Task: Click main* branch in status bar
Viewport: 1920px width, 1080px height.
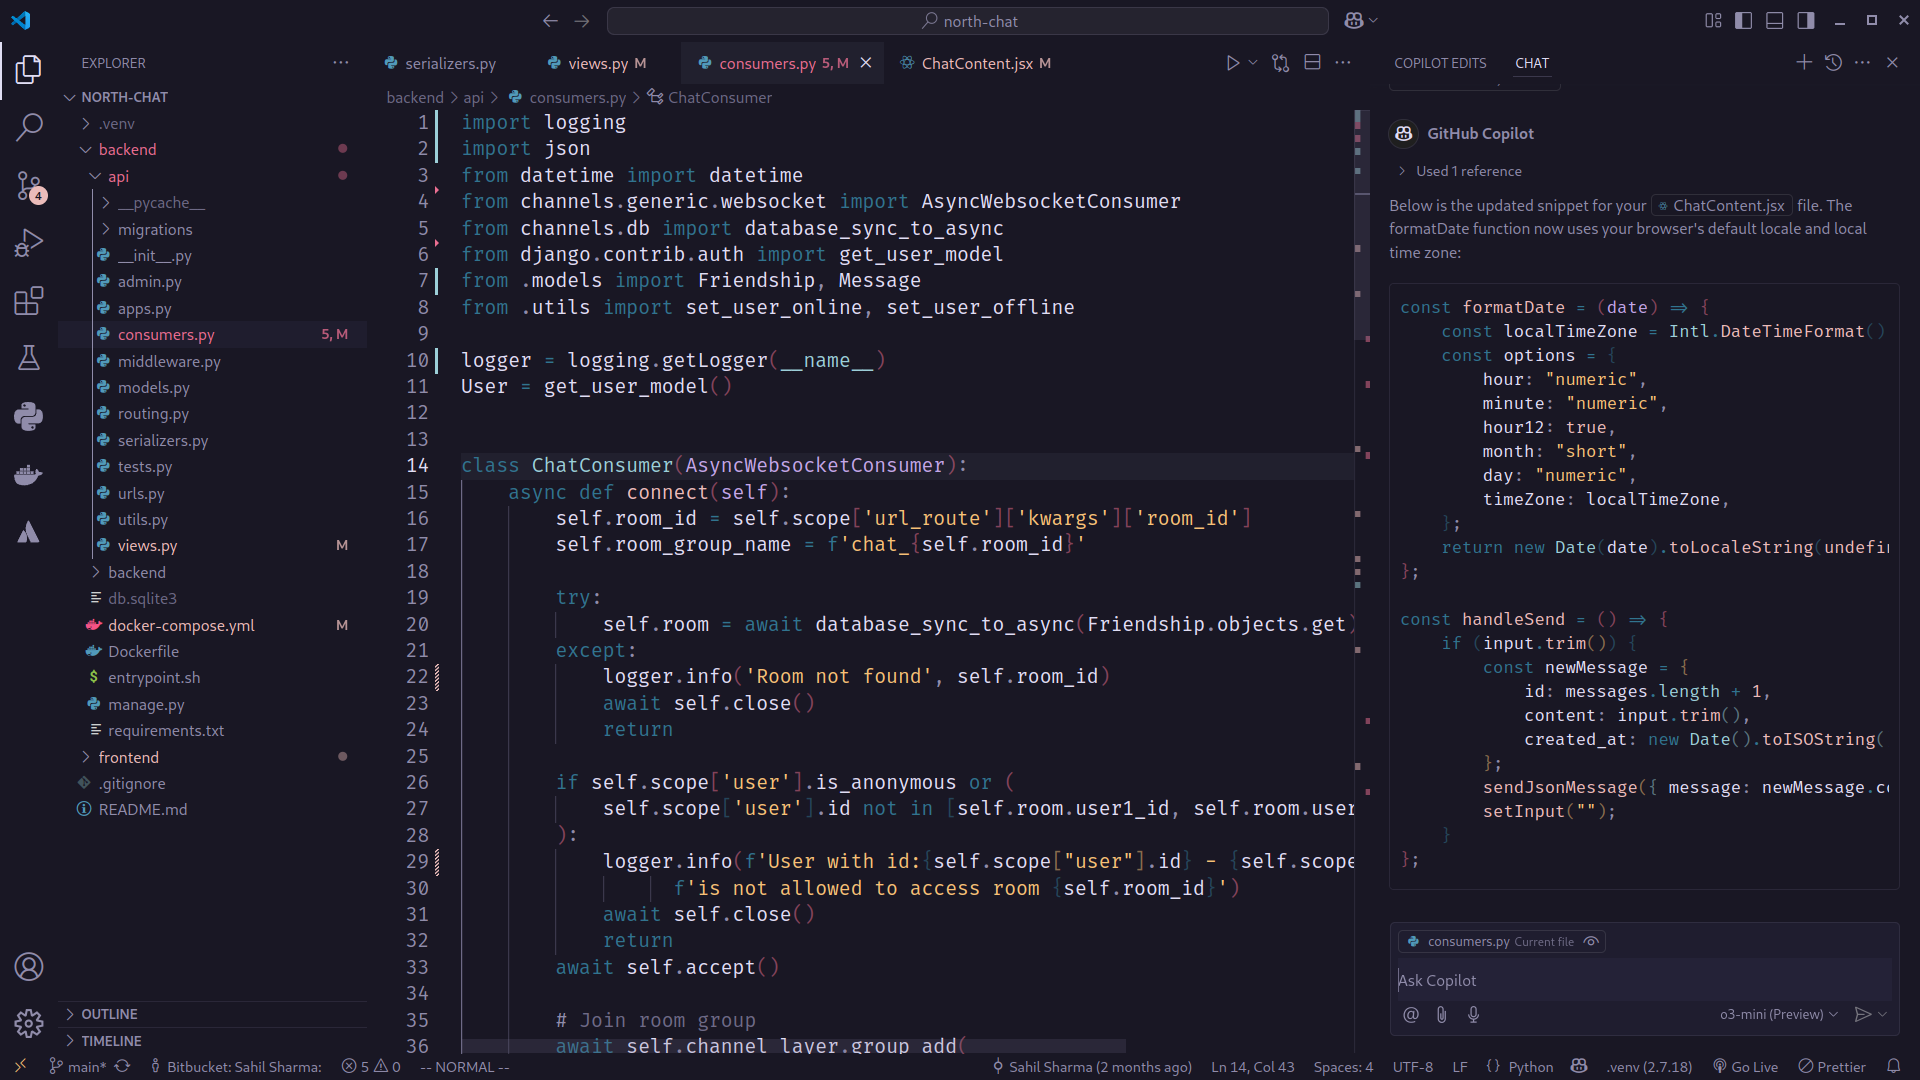Action: pos(78,1066)
